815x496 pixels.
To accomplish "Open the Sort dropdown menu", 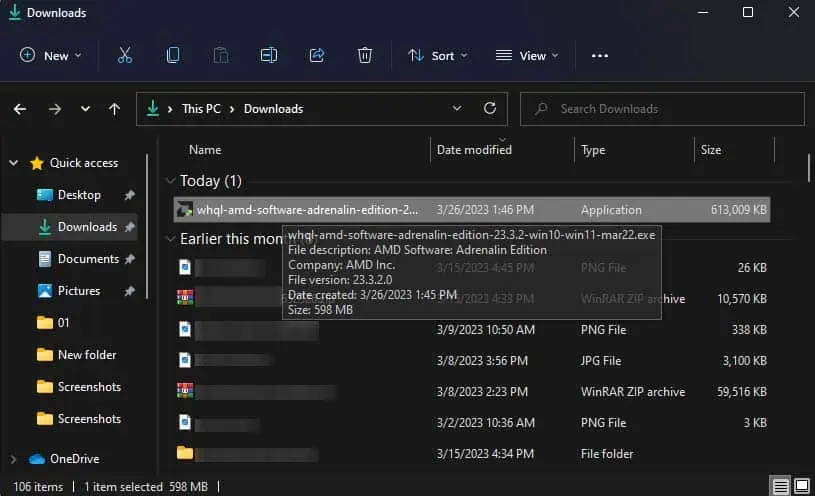I will [438, 55].
